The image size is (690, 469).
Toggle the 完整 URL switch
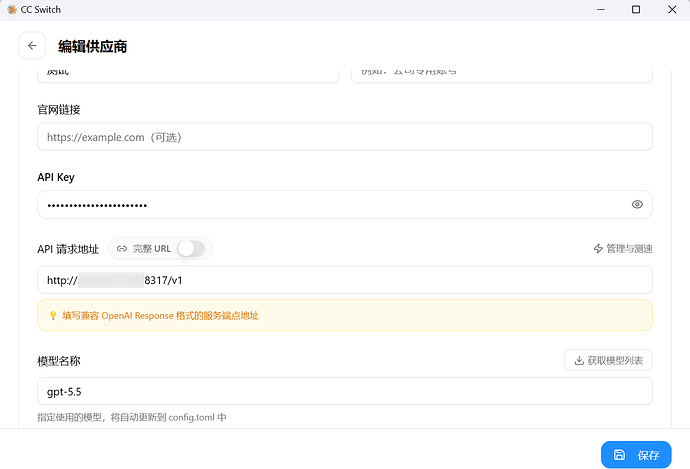point(191,249)
